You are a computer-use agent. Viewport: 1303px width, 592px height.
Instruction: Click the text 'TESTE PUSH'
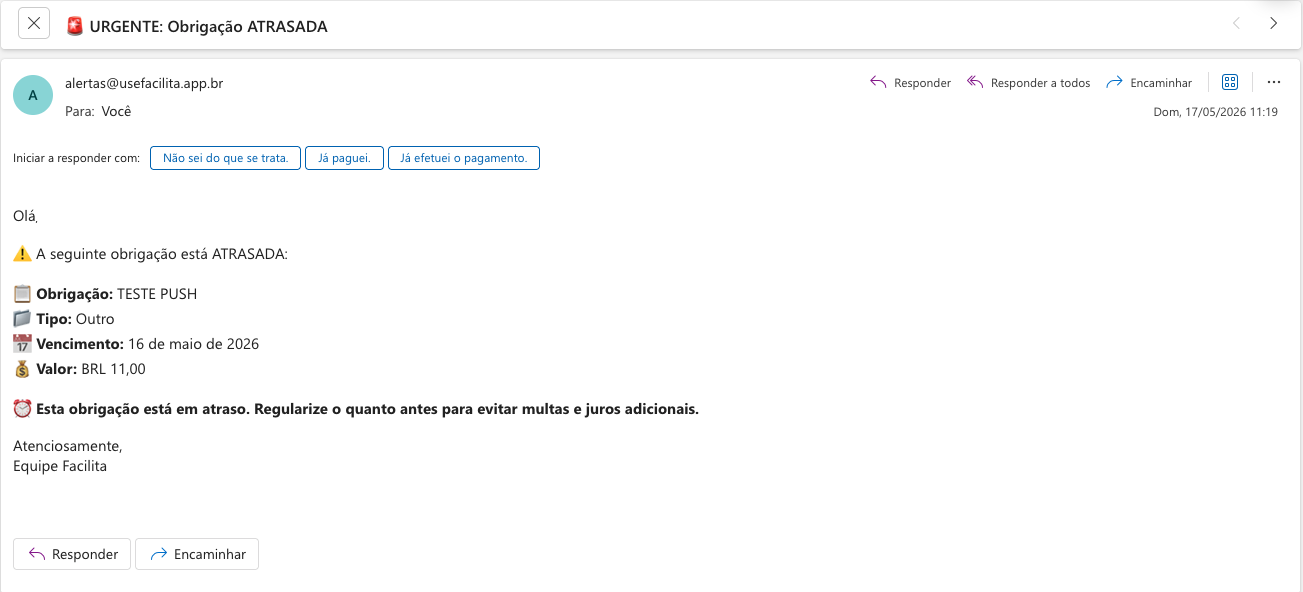(x=157, y=294)
